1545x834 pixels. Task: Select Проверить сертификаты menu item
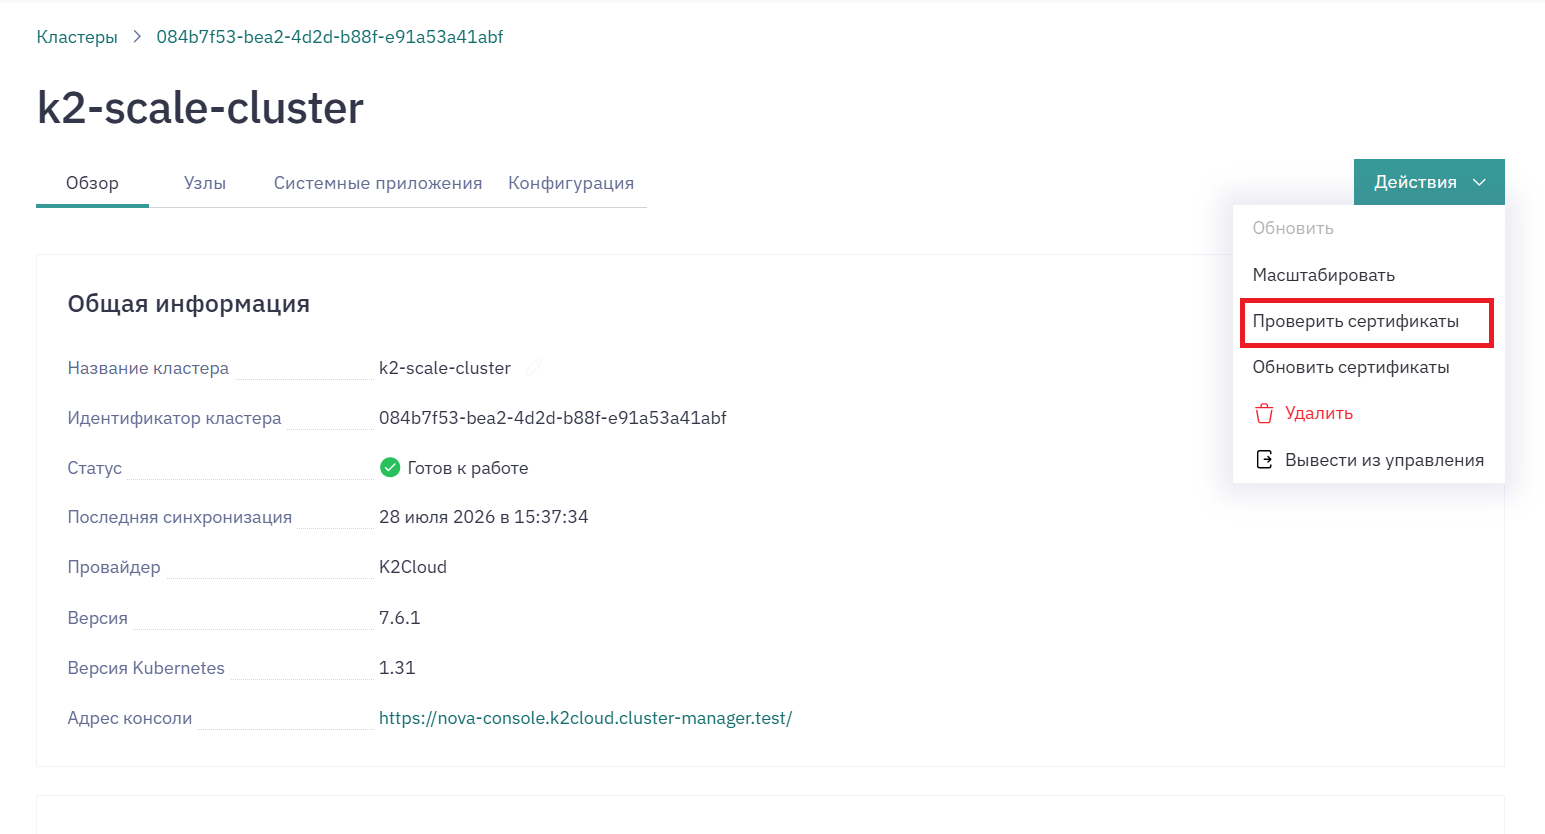1368,321
